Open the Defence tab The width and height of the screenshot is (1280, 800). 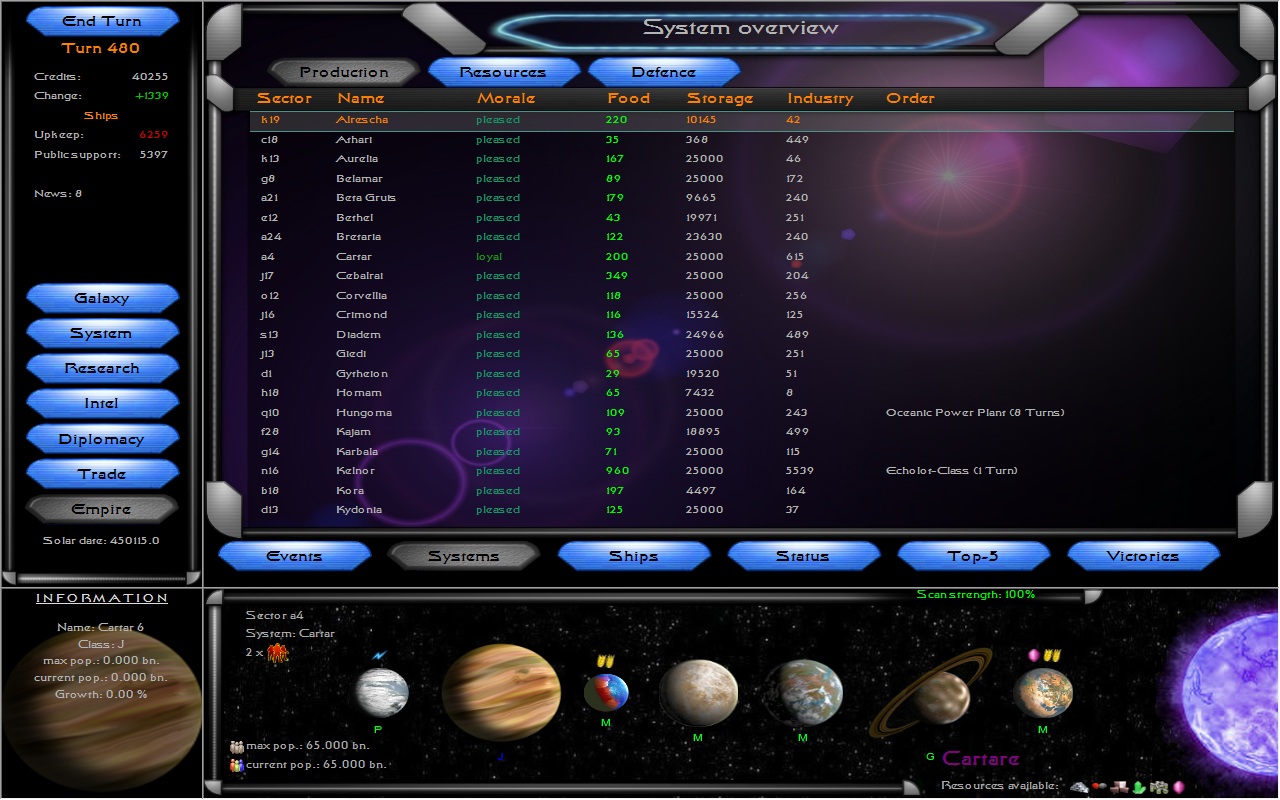[663, 72]
